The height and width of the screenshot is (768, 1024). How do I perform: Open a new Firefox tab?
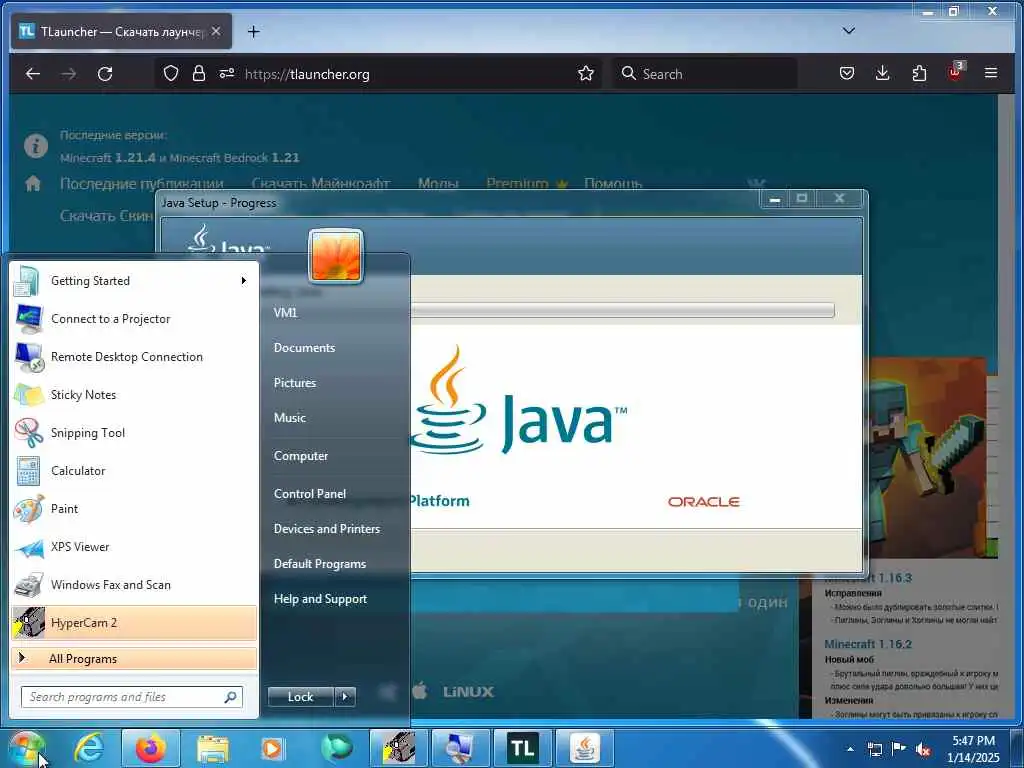coord(253,31)
